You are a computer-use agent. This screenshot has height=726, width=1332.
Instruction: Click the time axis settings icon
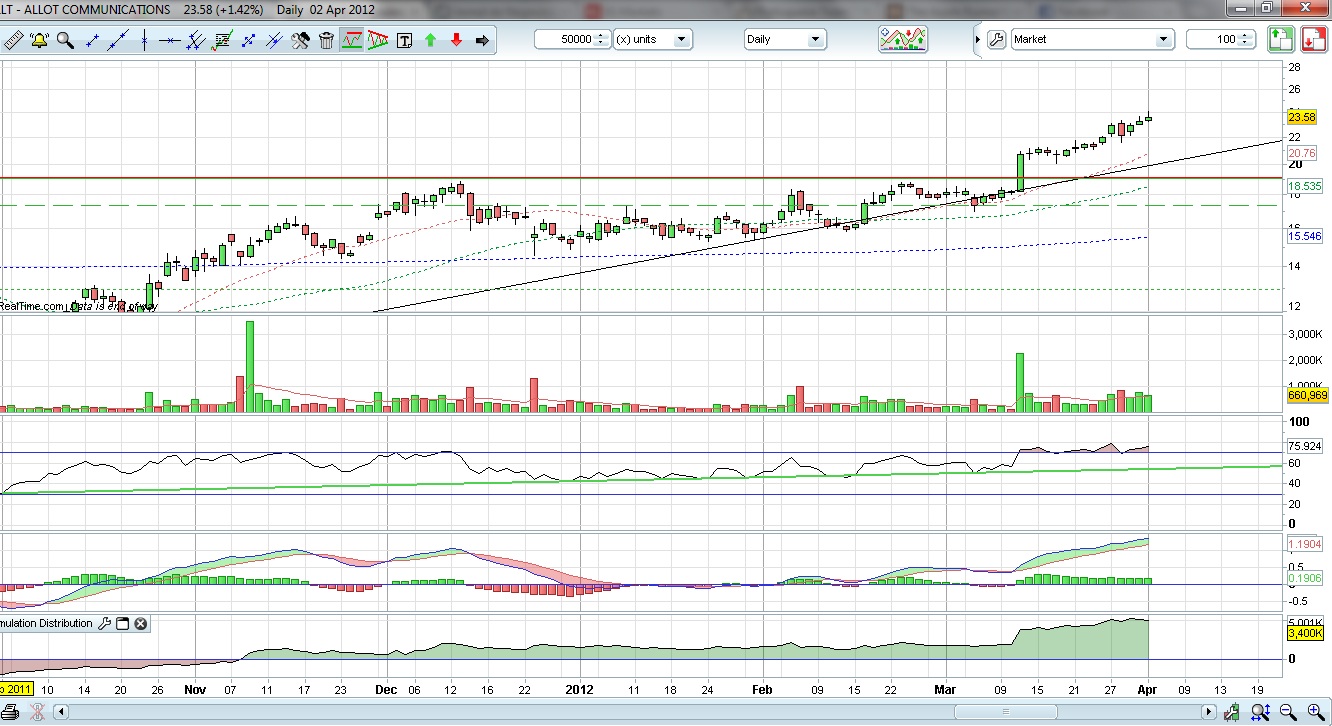(x=1232, y=711)
